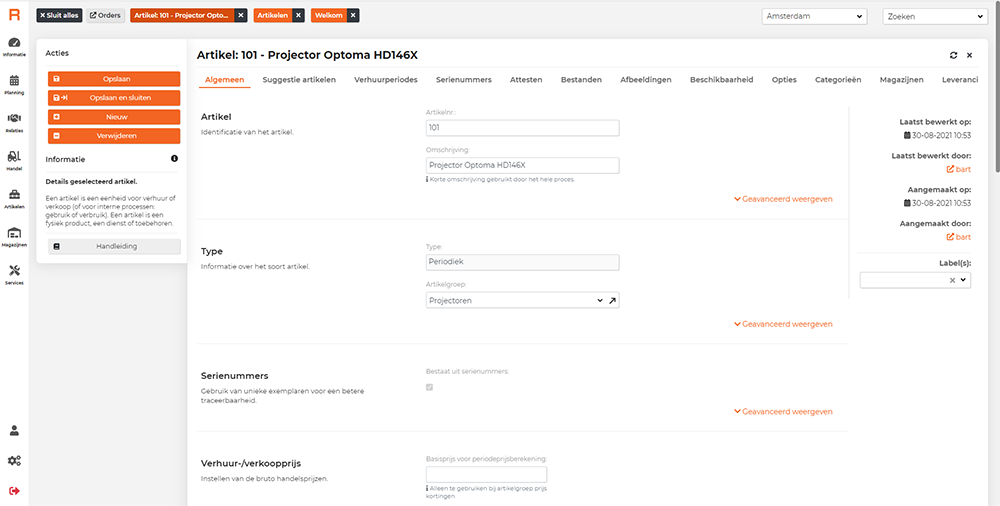Open bart link under Aangemaakt door
The image size is (1000, 506).
959,237
